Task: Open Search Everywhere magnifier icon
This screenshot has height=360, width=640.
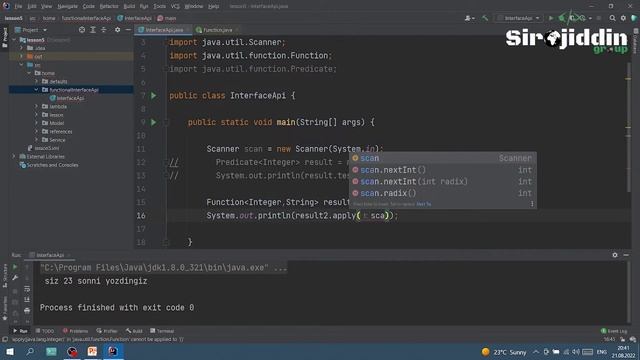Action: (x=613, y=18)
